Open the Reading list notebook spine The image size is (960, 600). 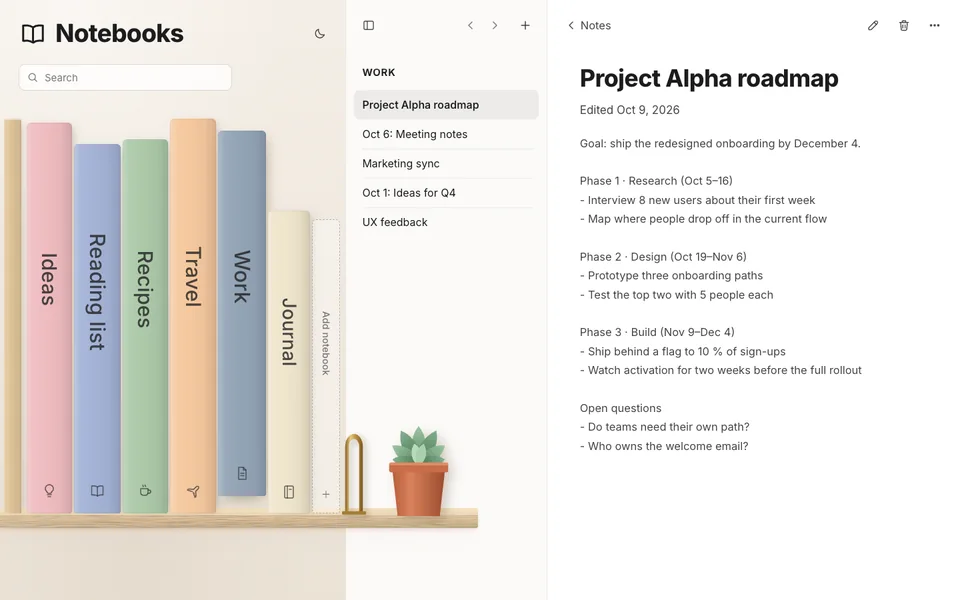click(x=97, y=328)
